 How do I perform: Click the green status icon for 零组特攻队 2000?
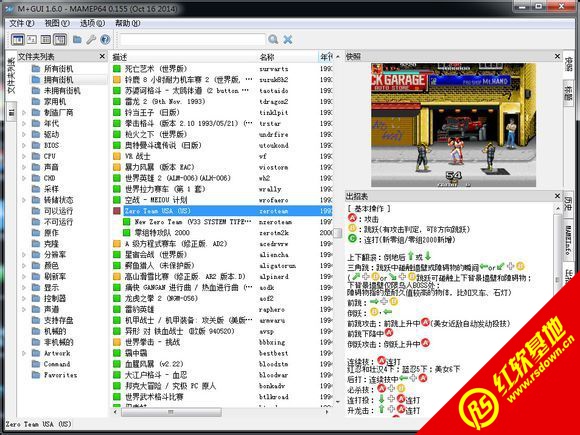point(127,233)
